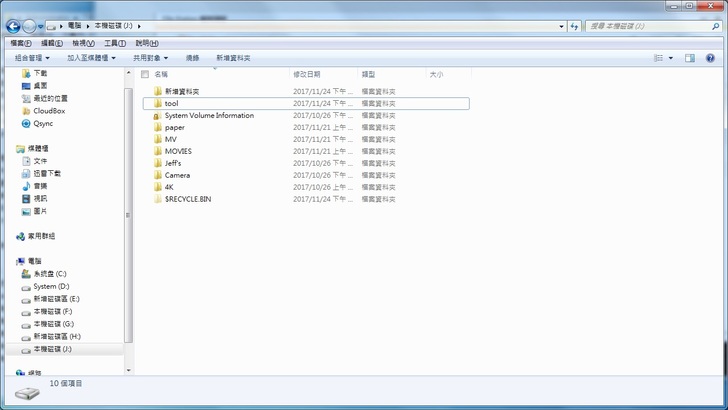Image resolution: width=728 pixels, height=410 pixels.
Task: Open the 共用對象 dropdown
Action: 150,58
